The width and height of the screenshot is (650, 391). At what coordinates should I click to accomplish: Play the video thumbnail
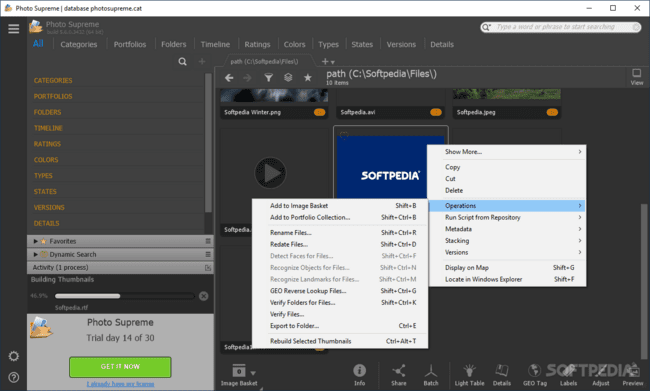(270, 173)
